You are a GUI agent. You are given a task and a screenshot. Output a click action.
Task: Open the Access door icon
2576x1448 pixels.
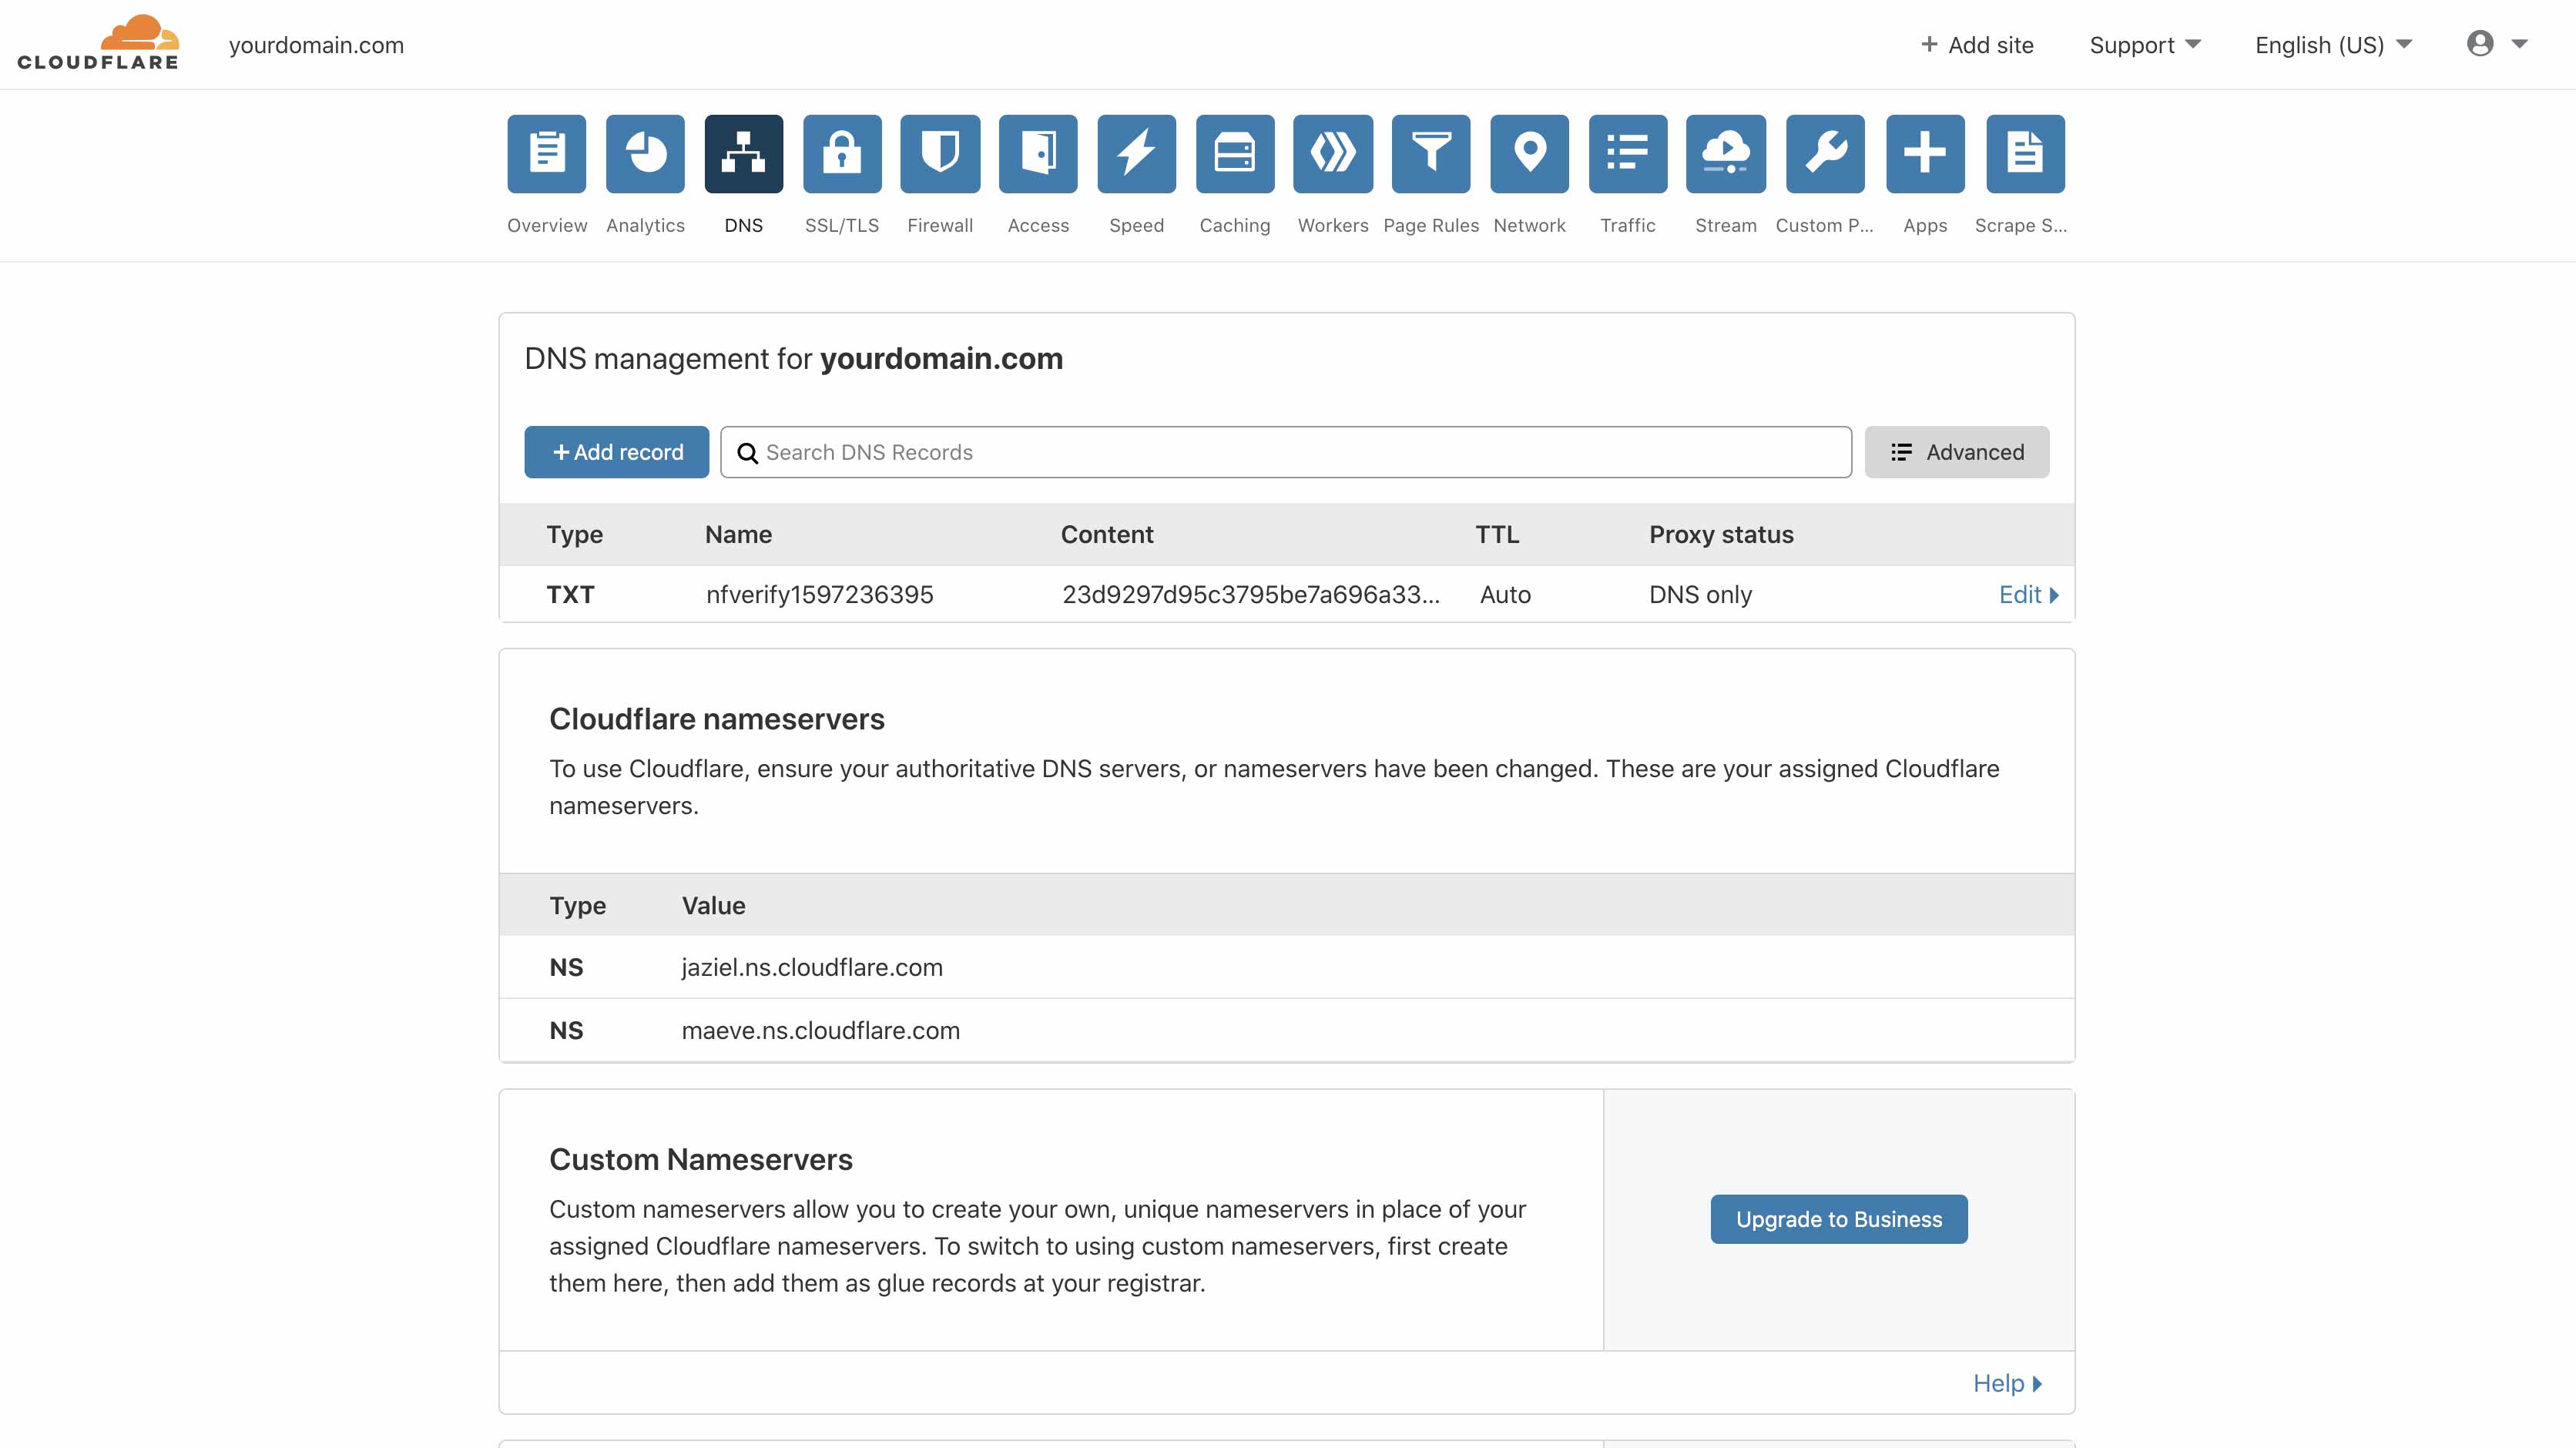point(1038,153)
